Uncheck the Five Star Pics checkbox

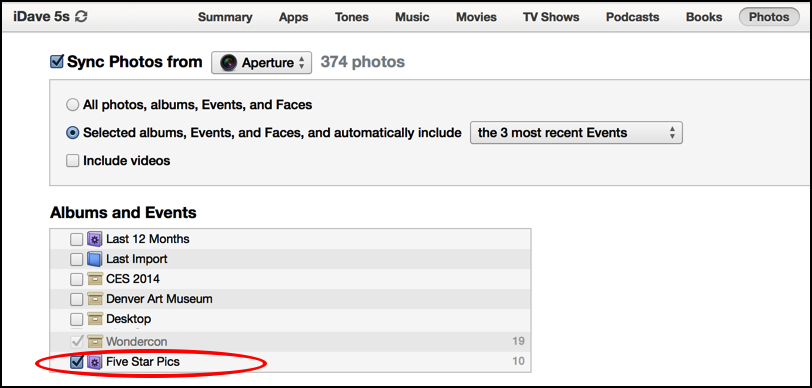click(77, 362)
